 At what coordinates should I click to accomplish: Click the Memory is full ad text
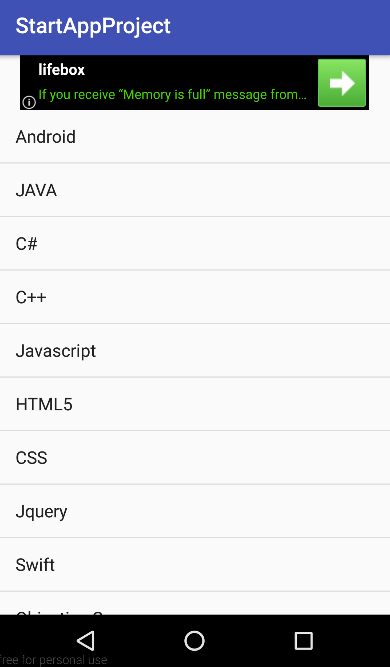pos(172,94)
